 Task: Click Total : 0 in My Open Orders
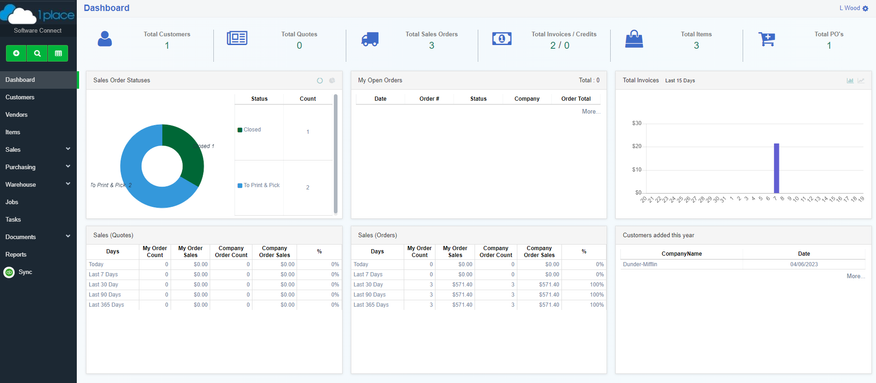pyautogui.click(x=589, y=80)
